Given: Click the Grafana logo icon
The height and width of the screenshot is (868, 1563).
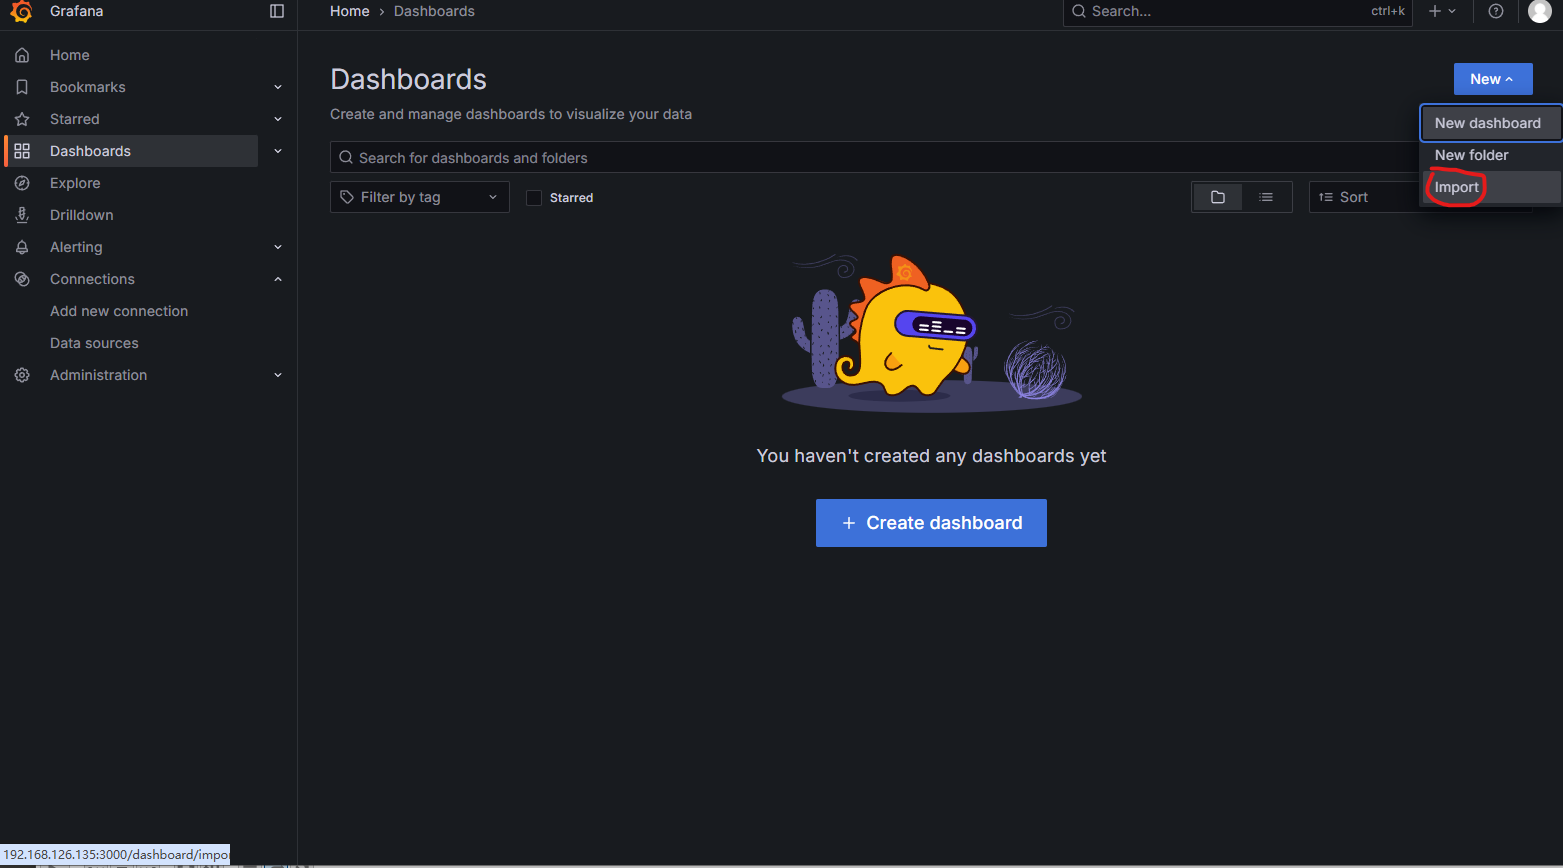Looking at the screenshot, I should (21, 11).
